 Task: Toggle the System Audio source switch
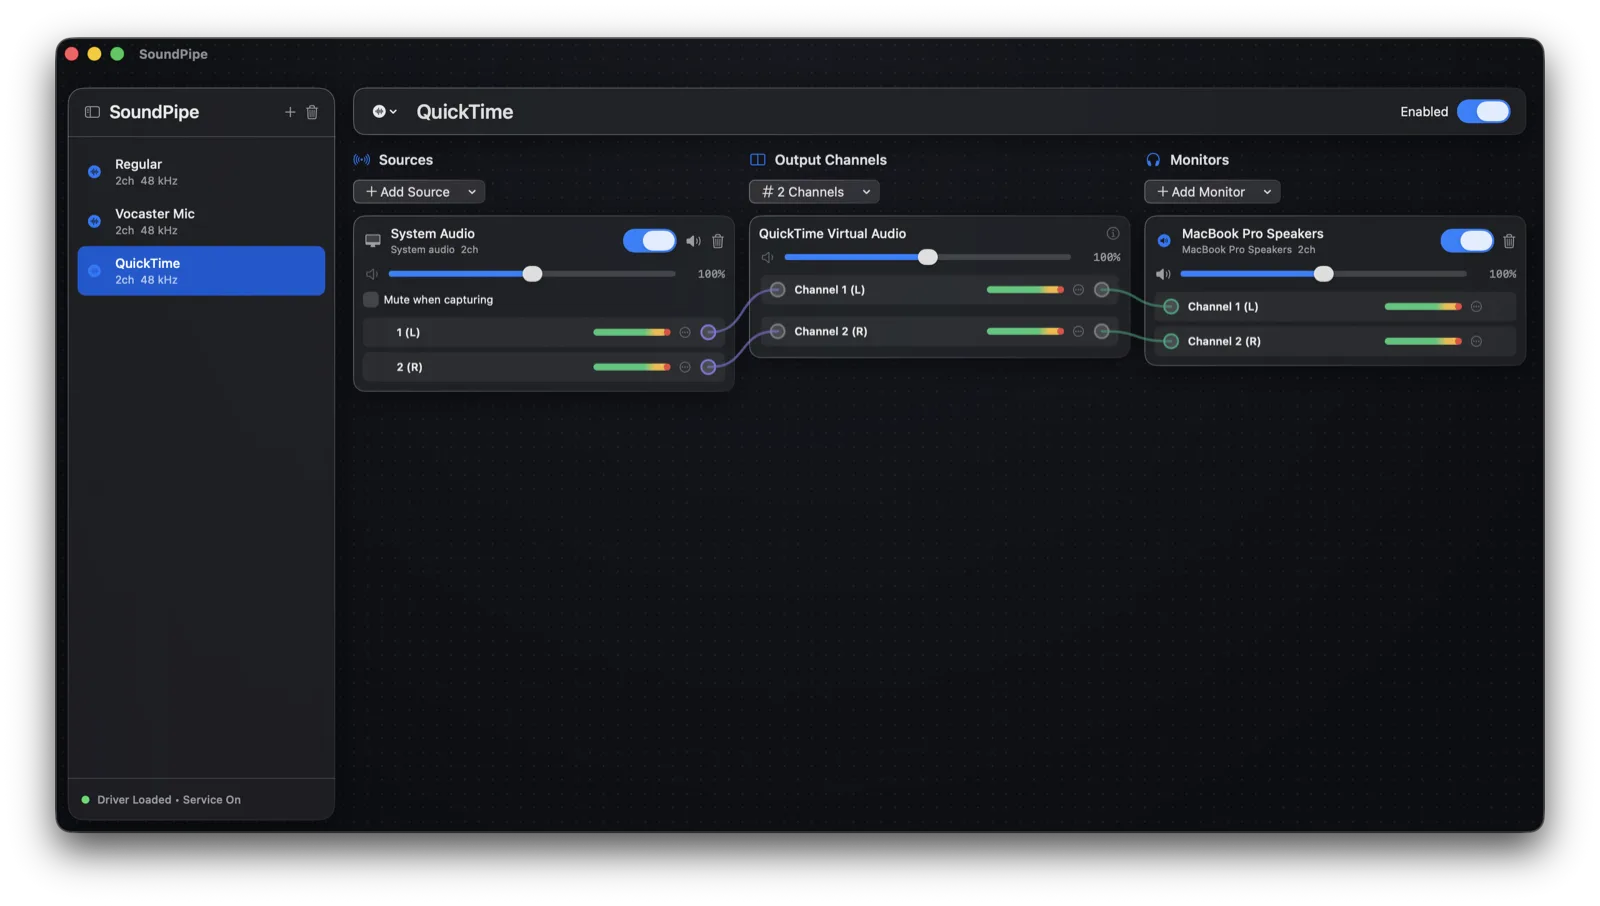[649, 241]
